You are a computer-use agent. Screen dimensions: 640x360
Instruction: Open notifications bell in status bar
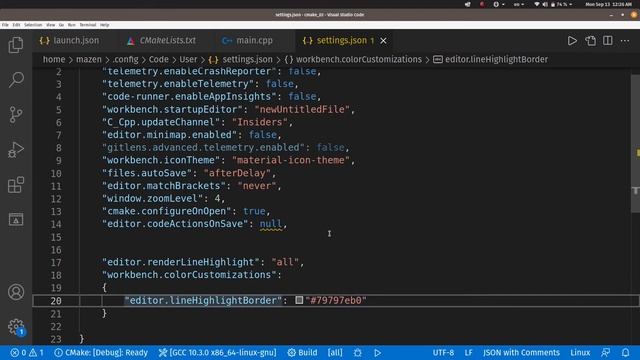pyautogui.click(x=625, y=353)
